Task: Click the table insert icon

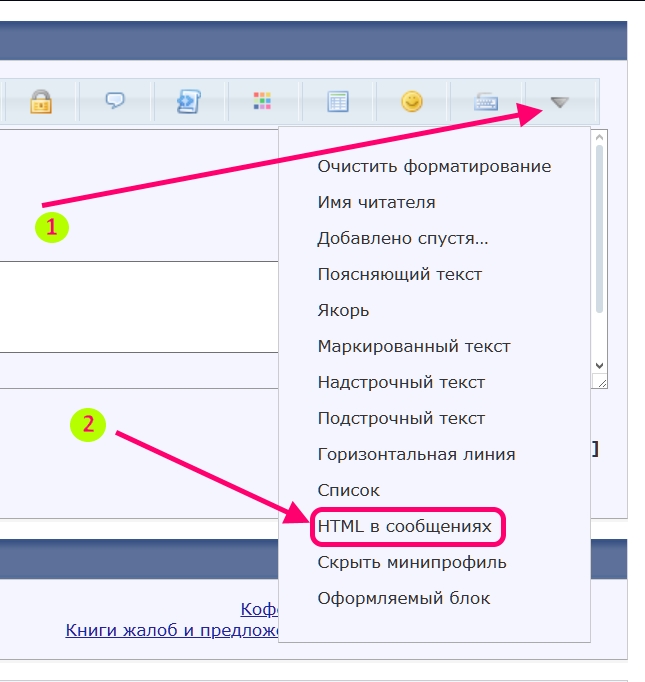Action: click(x=338, y=102)
